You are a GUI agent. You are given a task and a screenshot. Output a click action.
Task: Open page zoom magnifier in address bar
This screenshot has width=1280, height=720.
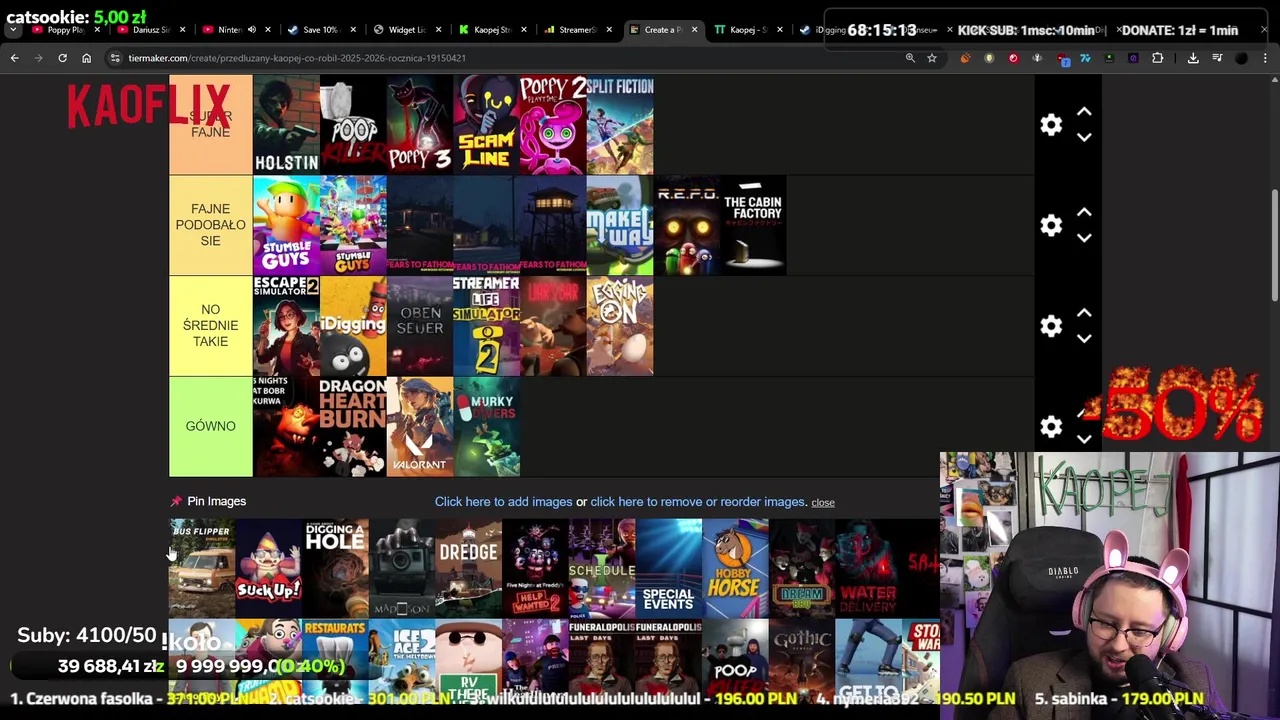click(910, 58)
